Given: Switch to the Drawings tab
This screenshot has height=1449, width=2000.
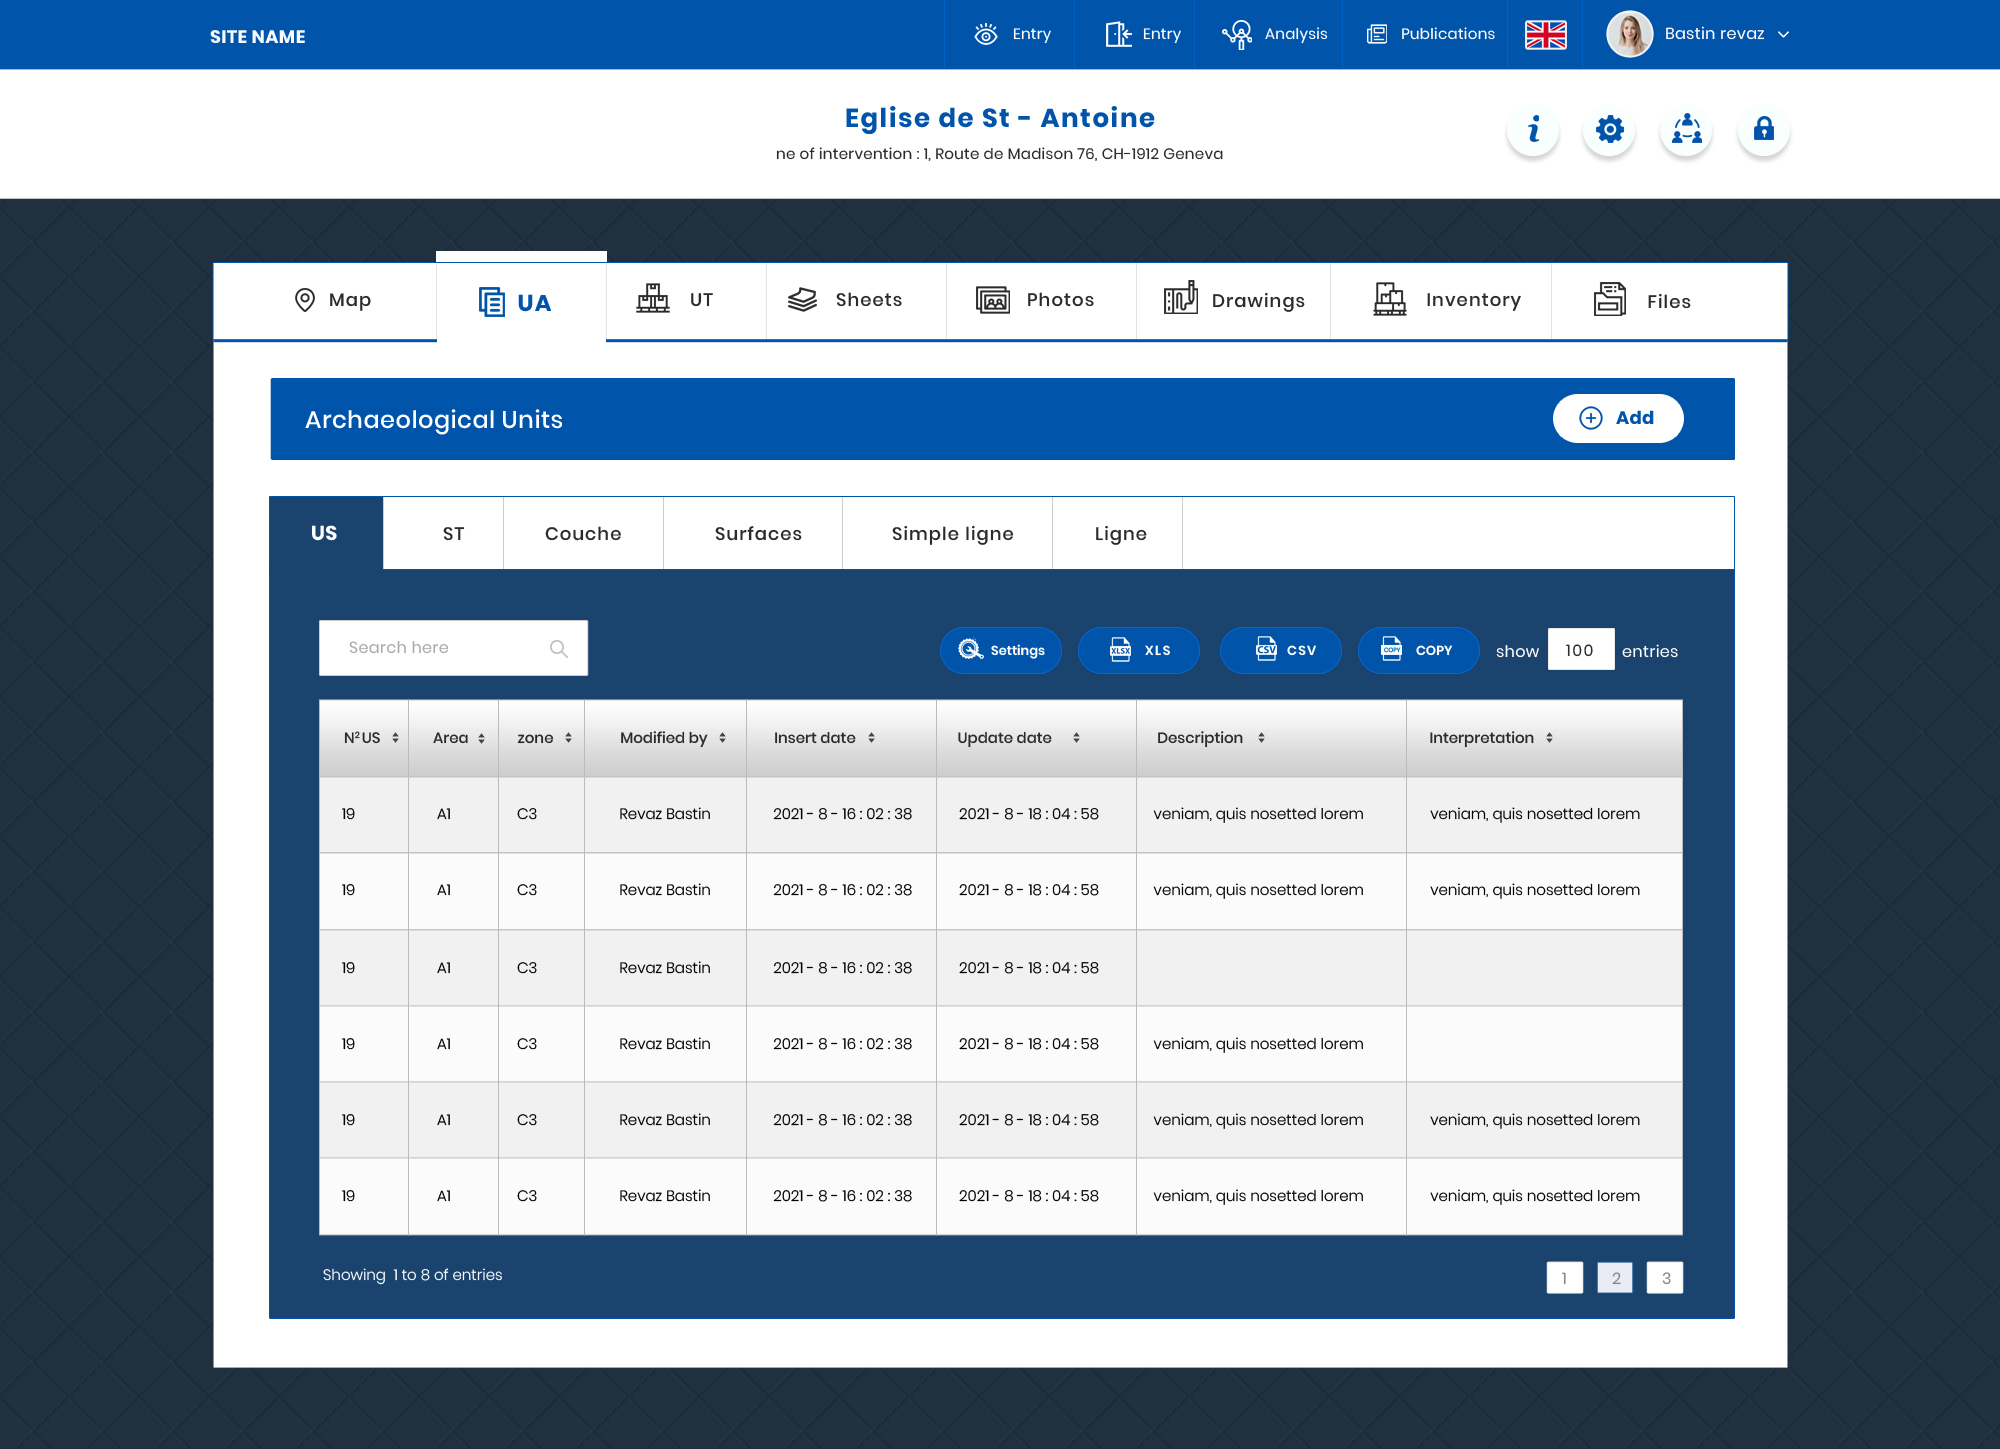Looking at the screenshot, I should [x=1234, y=301].
